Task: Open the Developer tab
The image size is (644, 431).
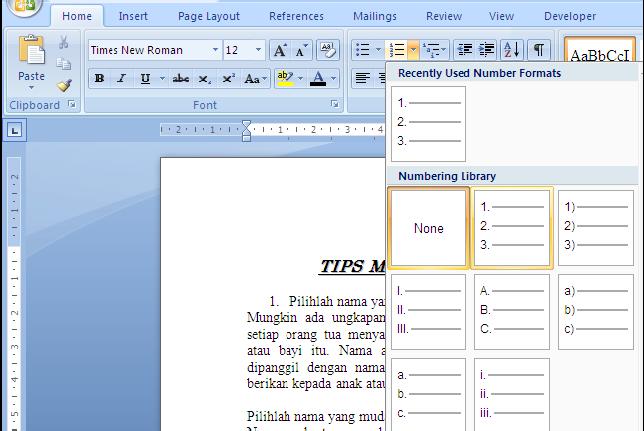Action: click(x=570, y=16)
